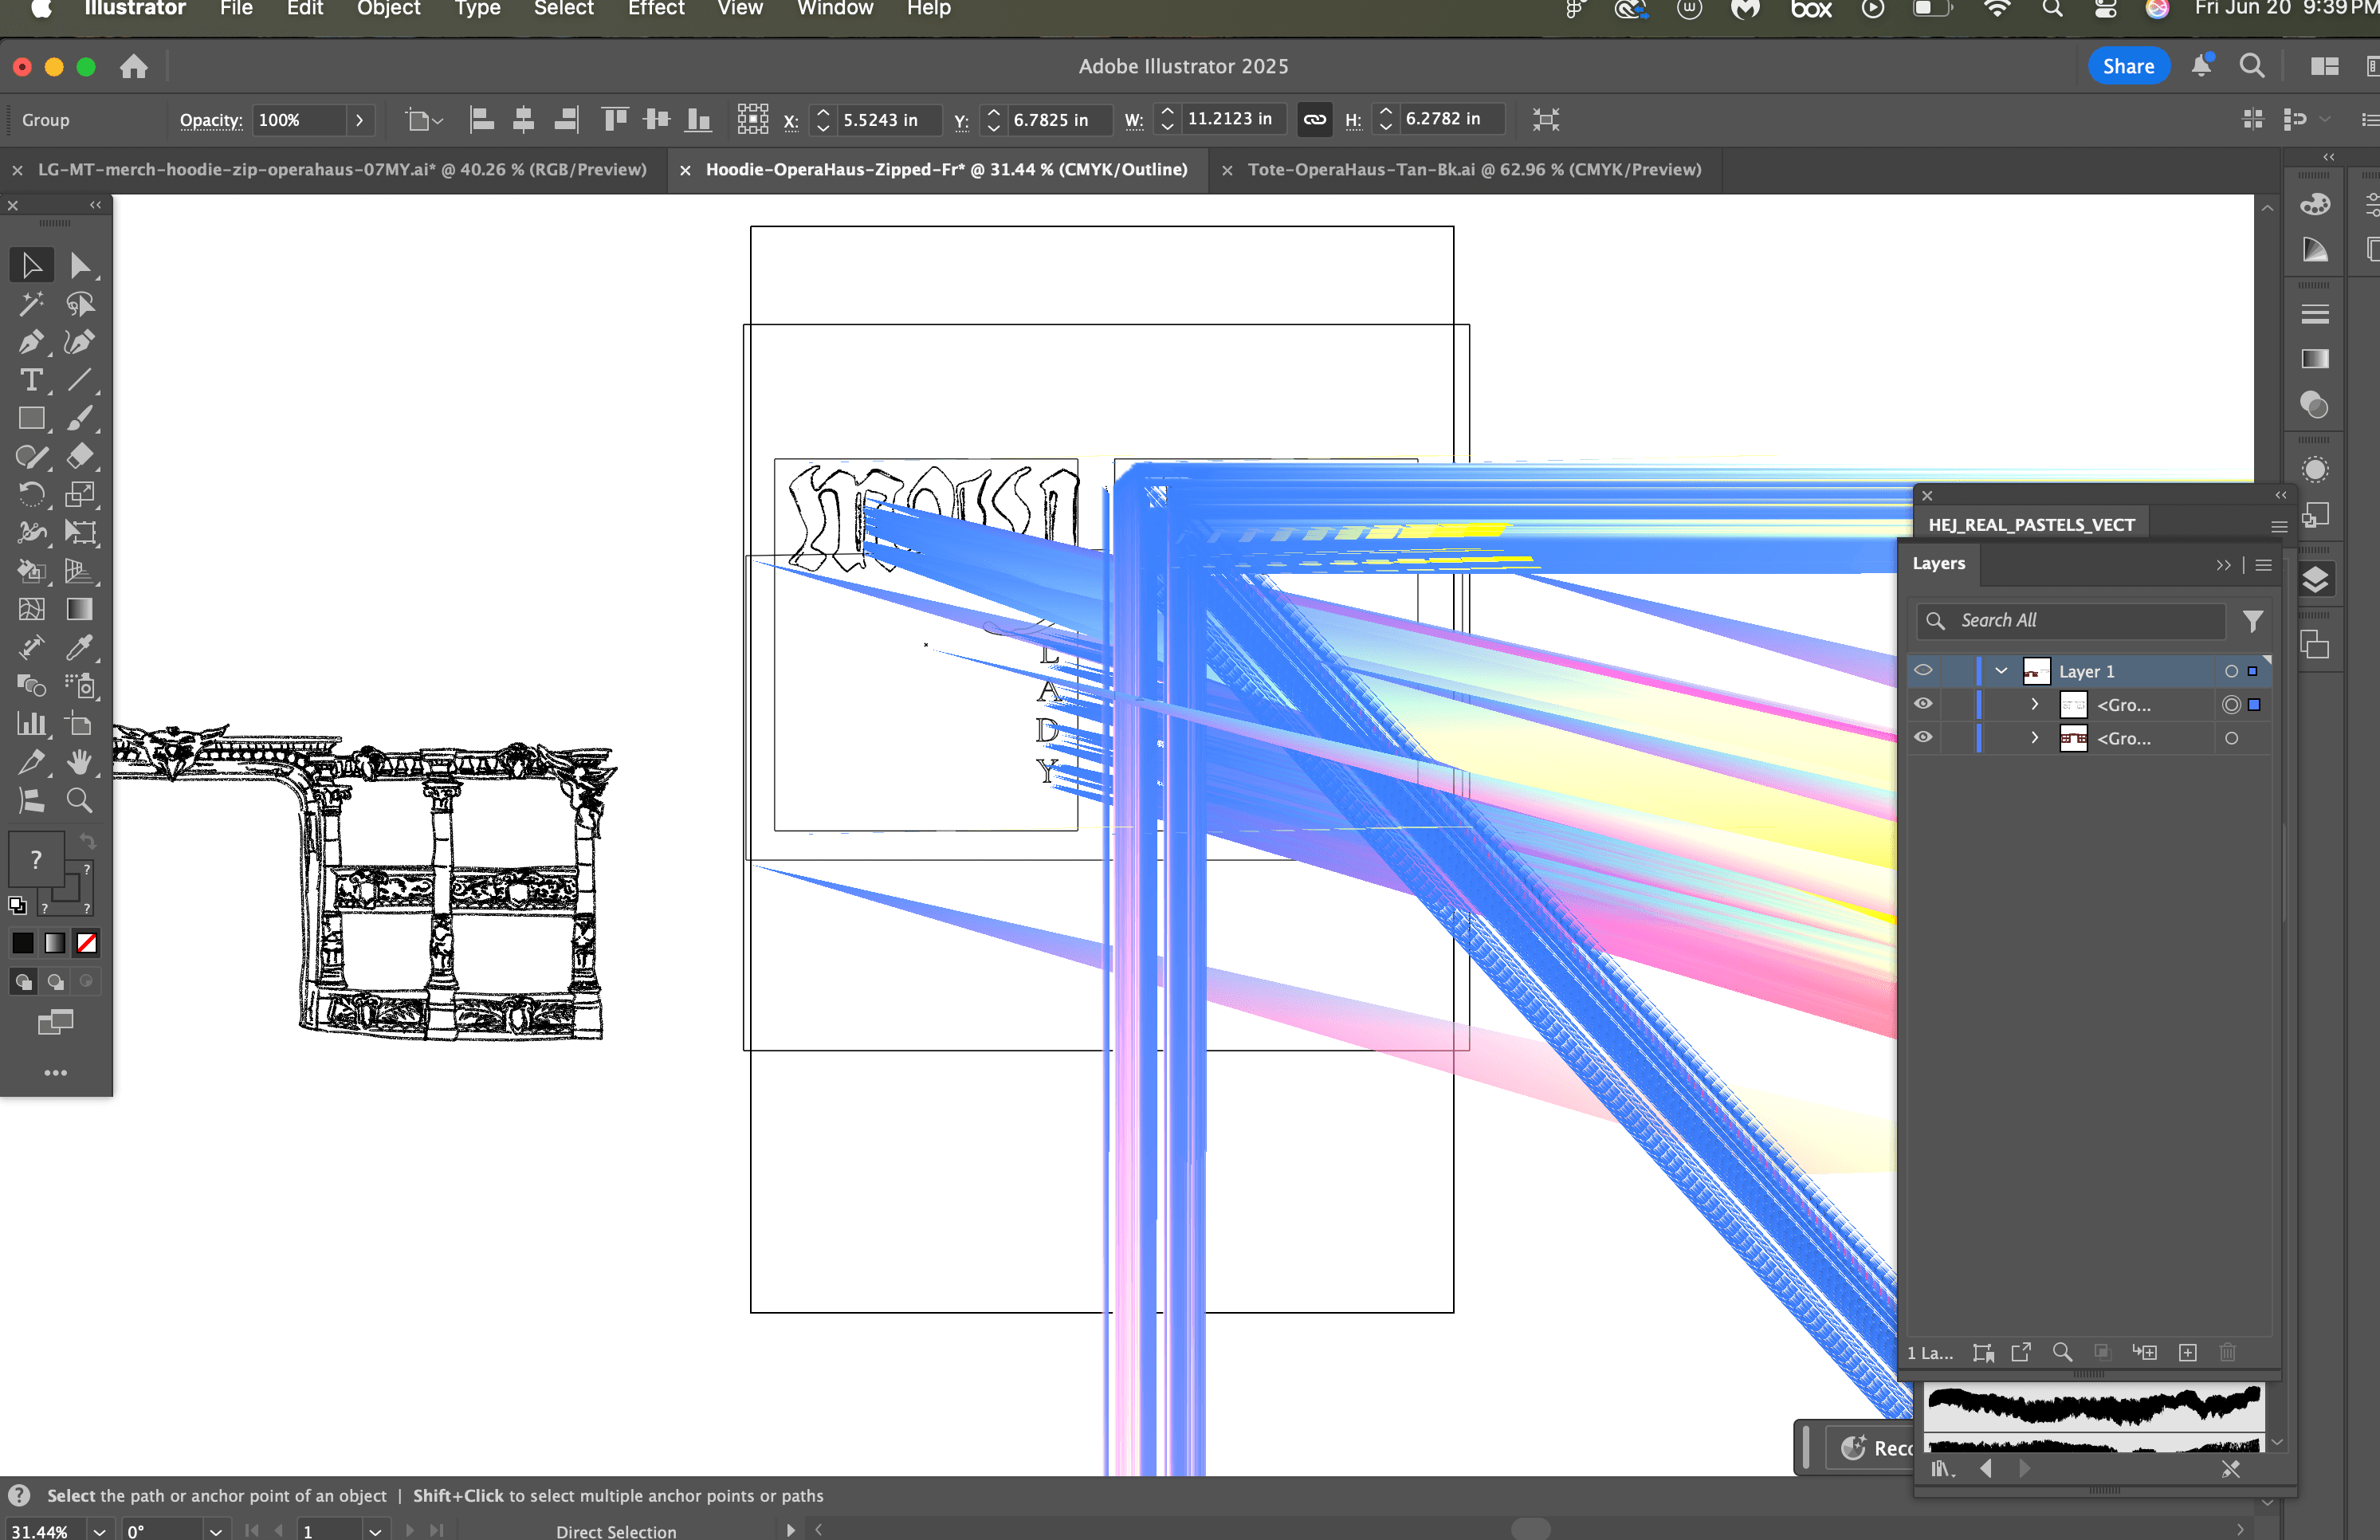Select the Eyedropper tool
Viewport: 2380px width, 1540px height.
tap(80, 647)
